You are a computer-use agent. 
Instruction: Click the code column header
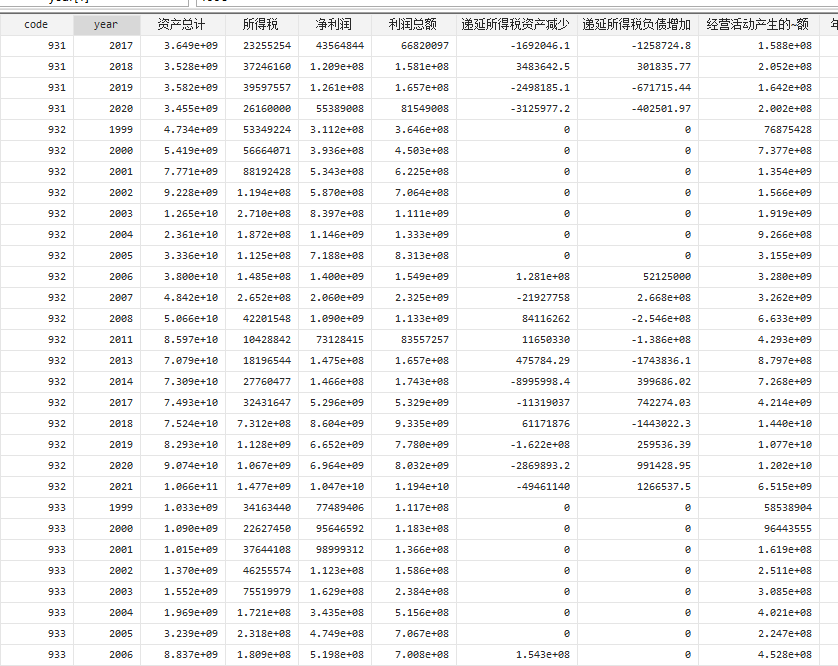point(36,24)
